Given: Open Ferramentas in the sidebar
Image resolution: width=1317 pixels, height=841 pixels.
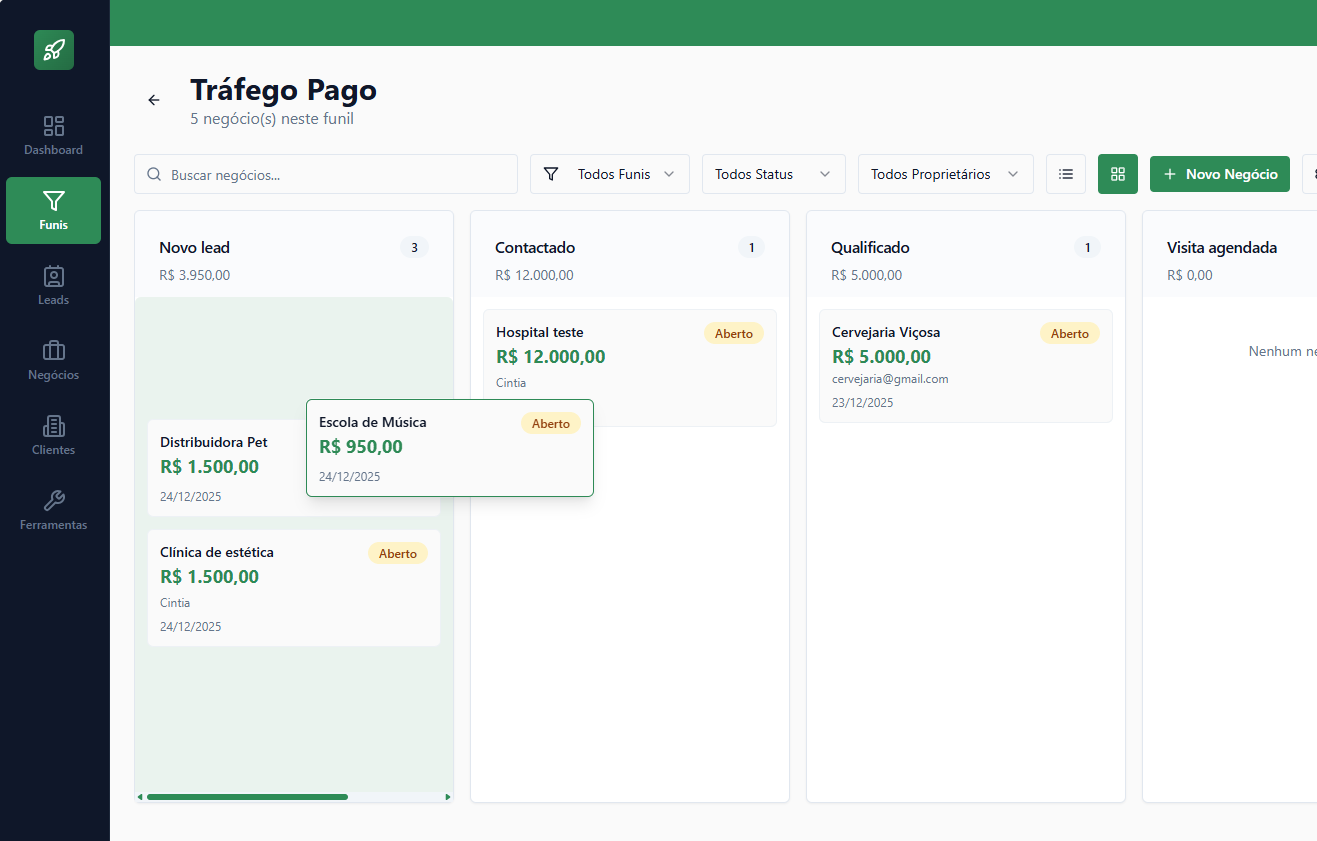Looking at the screenshot, I should pos(54,510).
